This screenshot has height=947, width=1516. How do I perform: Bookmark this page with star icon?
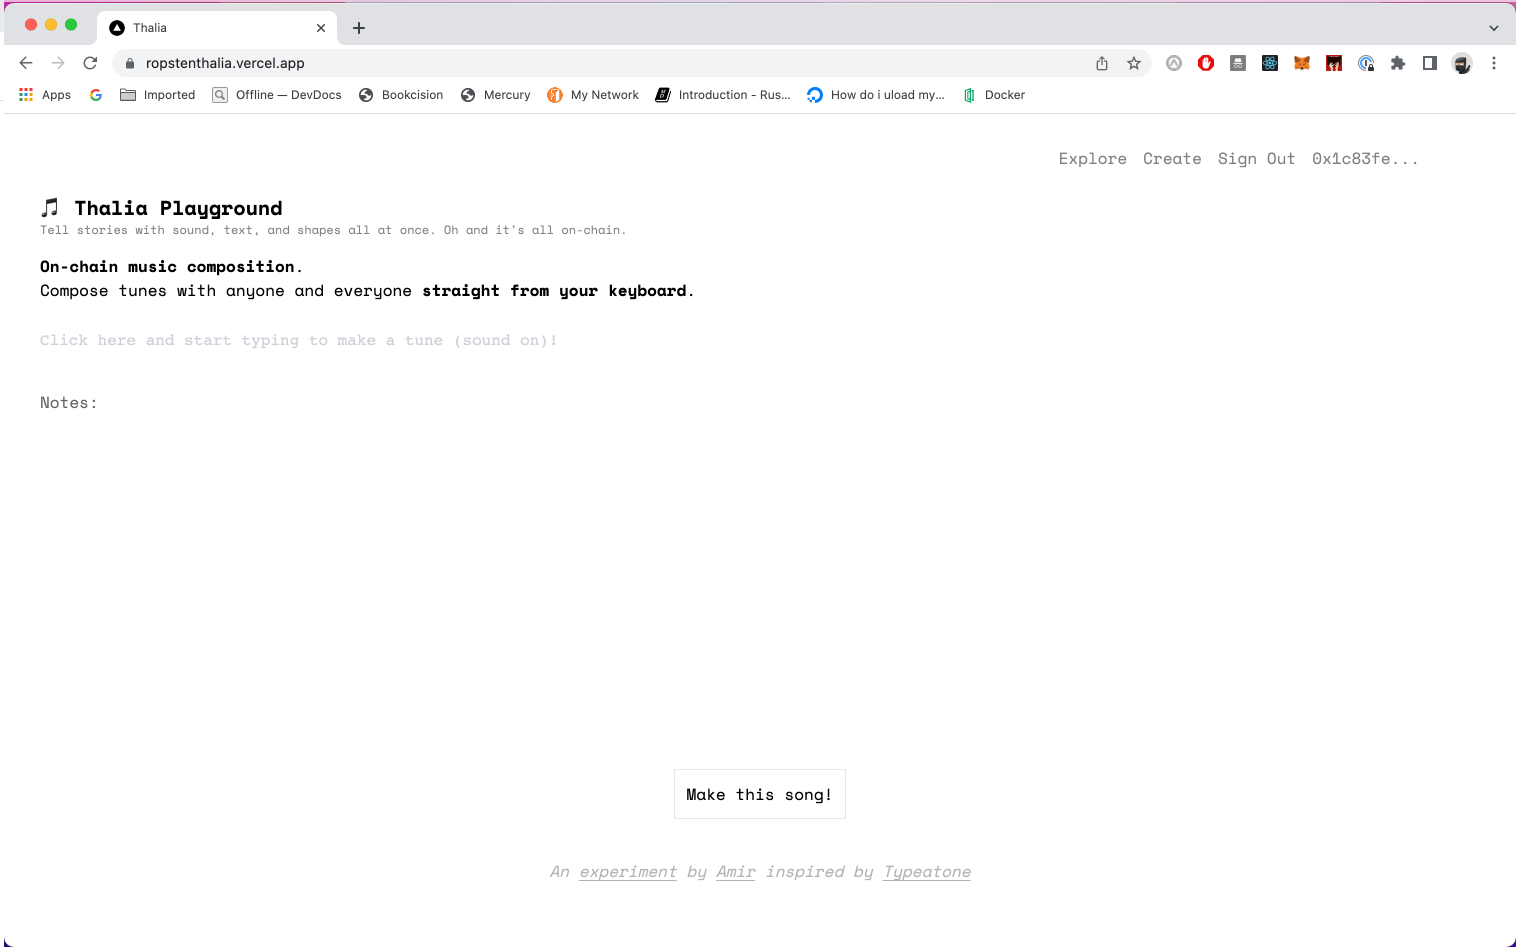point(1134,63)
